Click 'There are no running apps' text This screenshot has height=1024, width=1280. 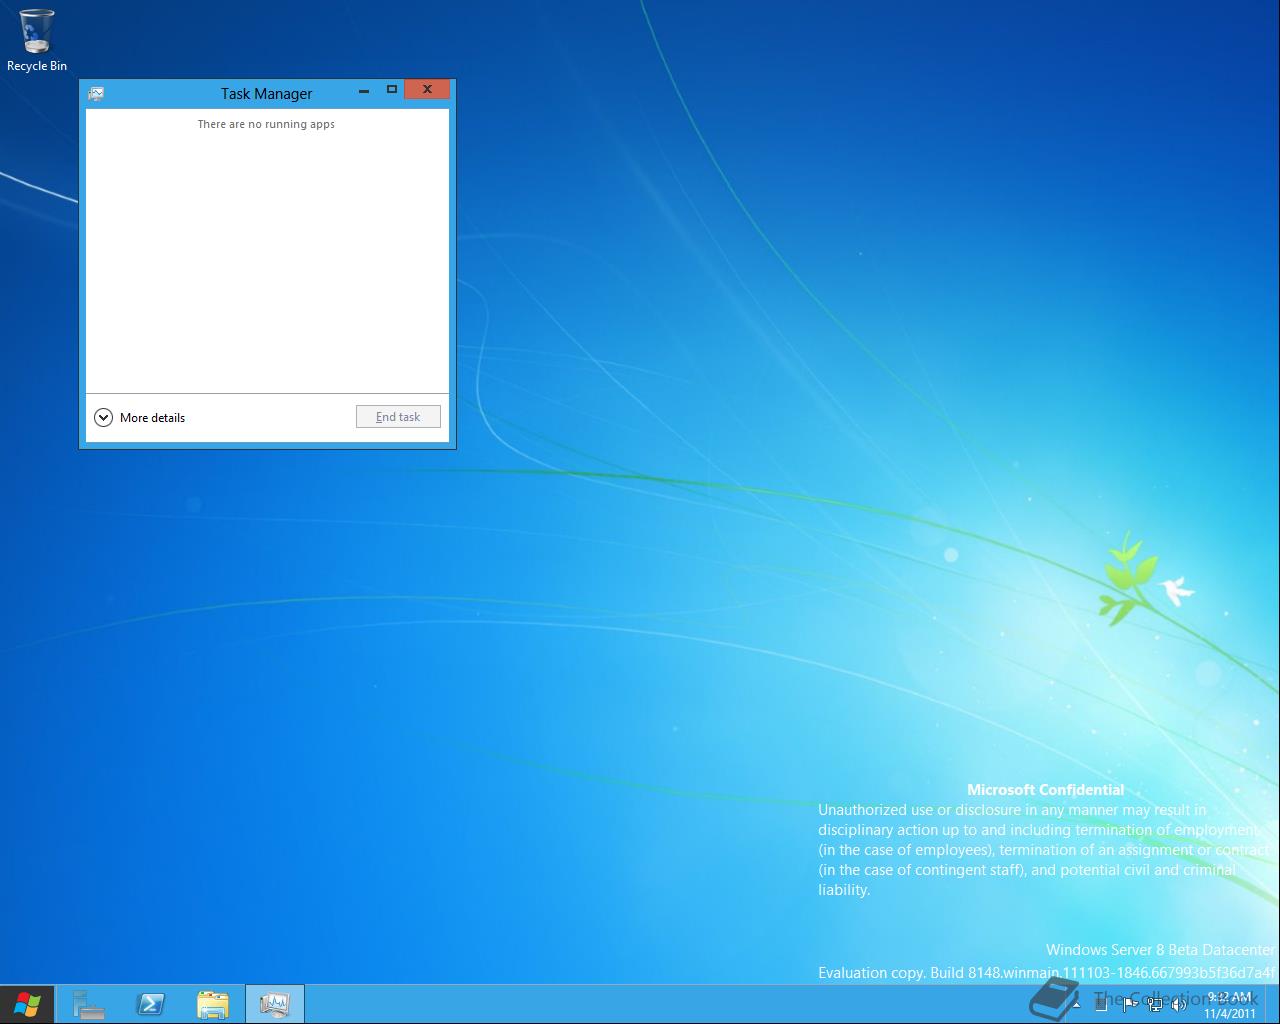click(x=266, y=124)
